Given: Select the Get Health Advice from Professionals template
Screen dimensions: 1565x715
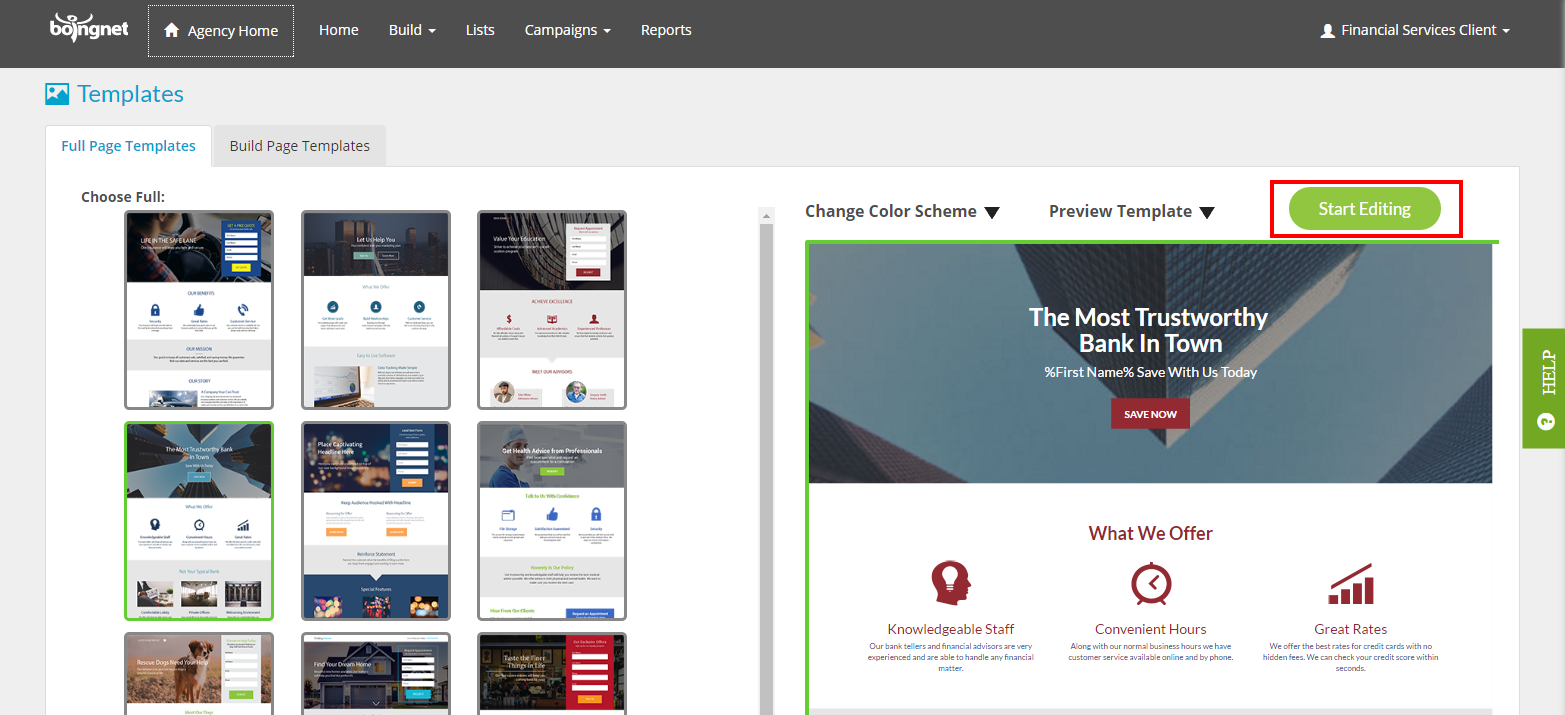Looking at the screenshot, I should 552,521.
